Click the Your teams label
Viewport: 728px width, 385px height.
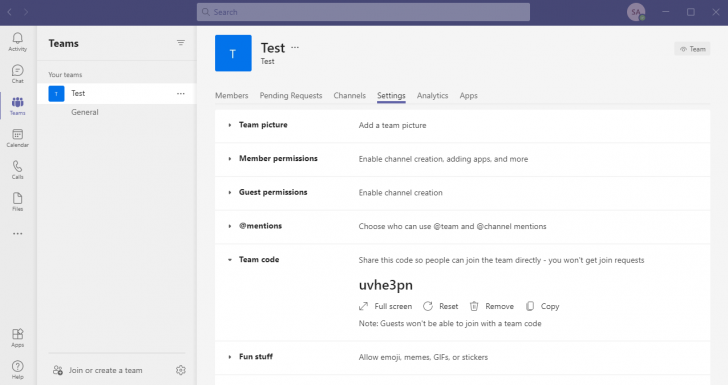click(65, 74)
